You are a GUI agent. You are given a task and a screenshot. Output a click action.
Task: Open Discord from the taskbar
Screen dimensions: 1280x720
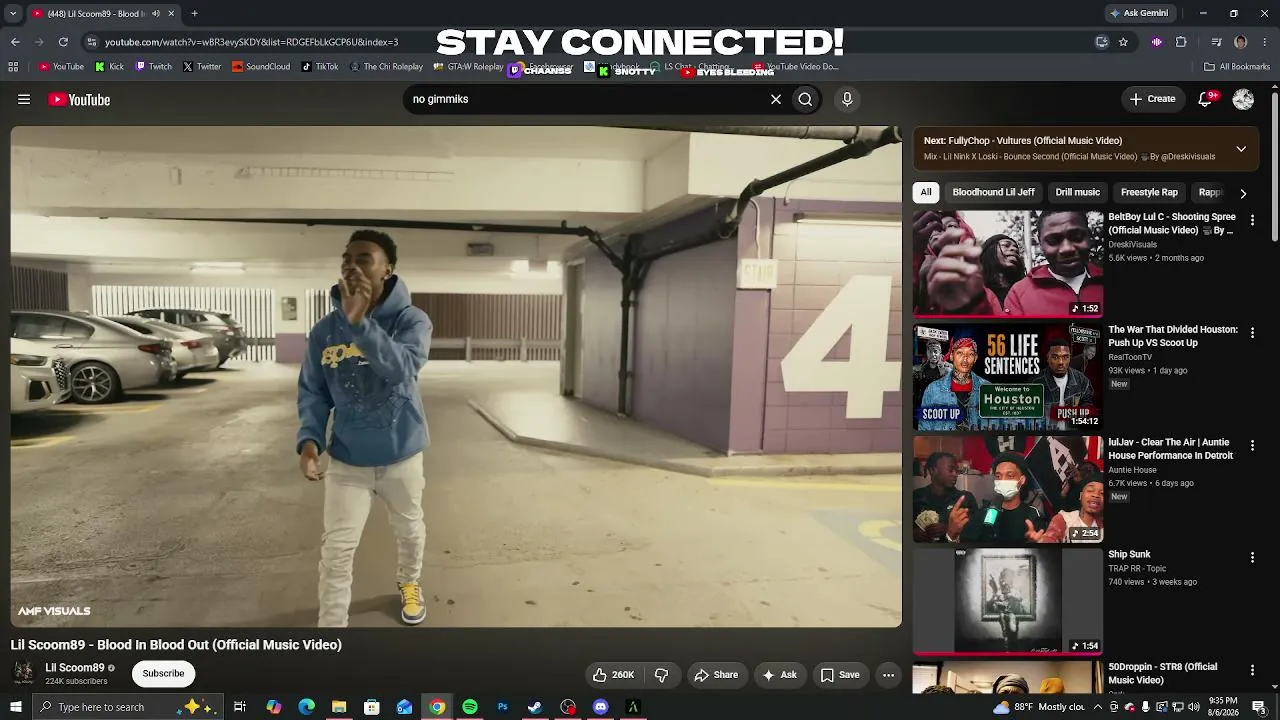tap(600, 707)
